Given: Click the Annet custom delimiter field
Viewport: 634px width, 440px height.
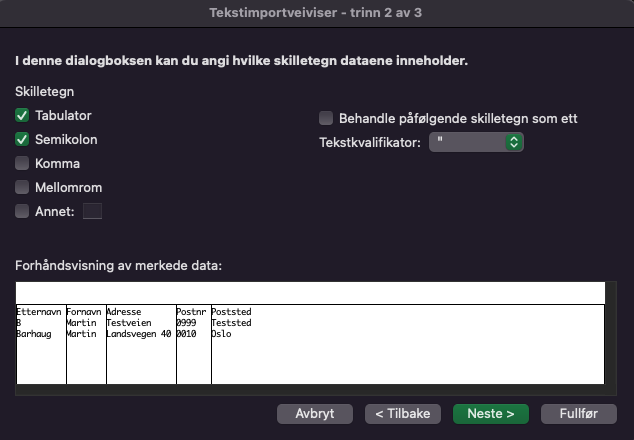Looking at the screenshot, I should click(92, 211).
